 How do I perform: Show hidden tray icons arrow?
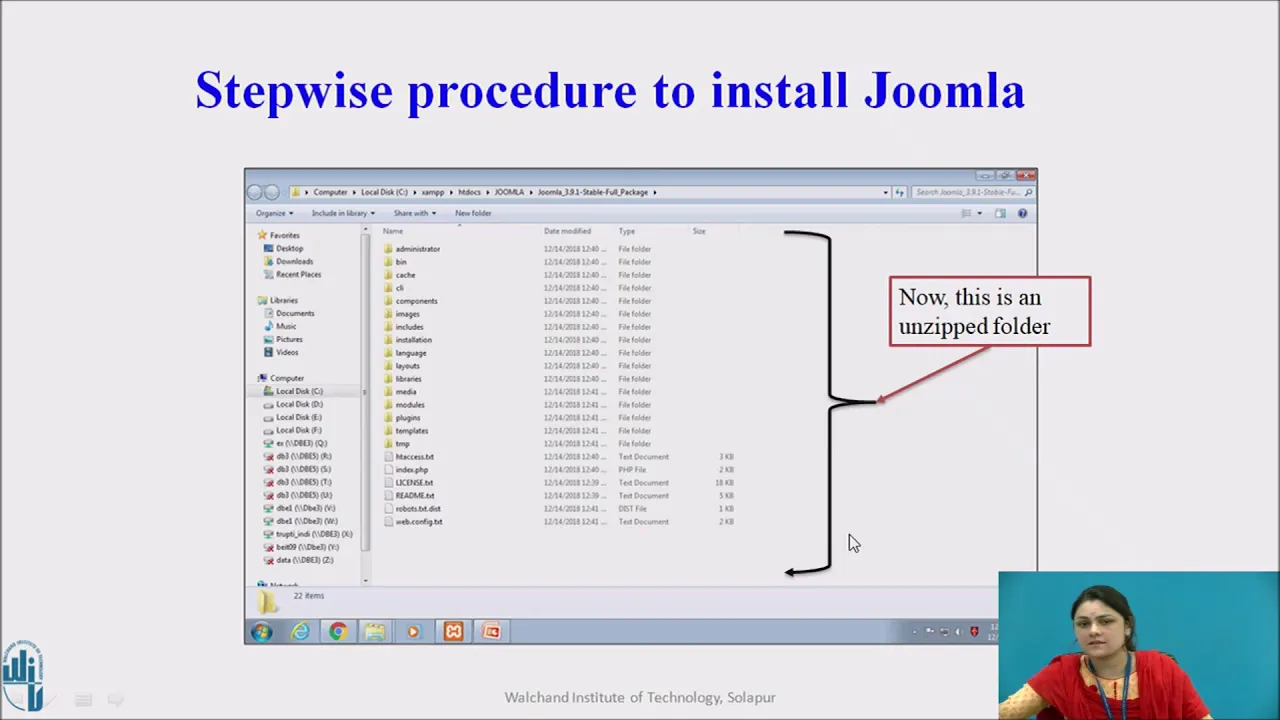[x=914, y=631]
